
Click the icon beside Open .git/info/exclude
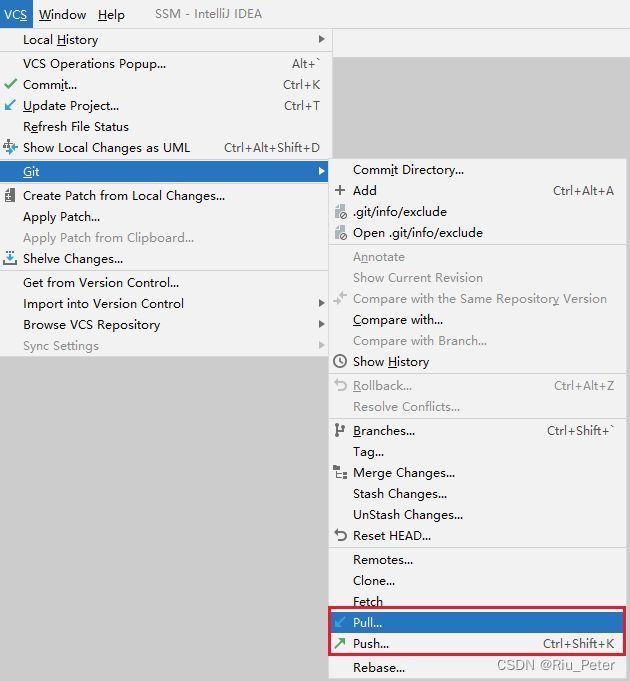tap(340, 233)
